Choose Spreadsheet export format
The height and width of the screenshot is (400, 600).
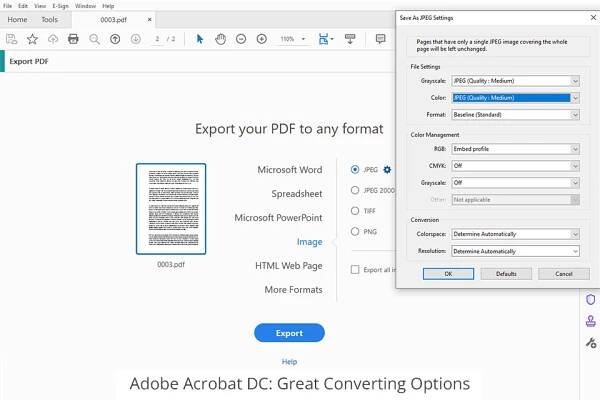297,194
